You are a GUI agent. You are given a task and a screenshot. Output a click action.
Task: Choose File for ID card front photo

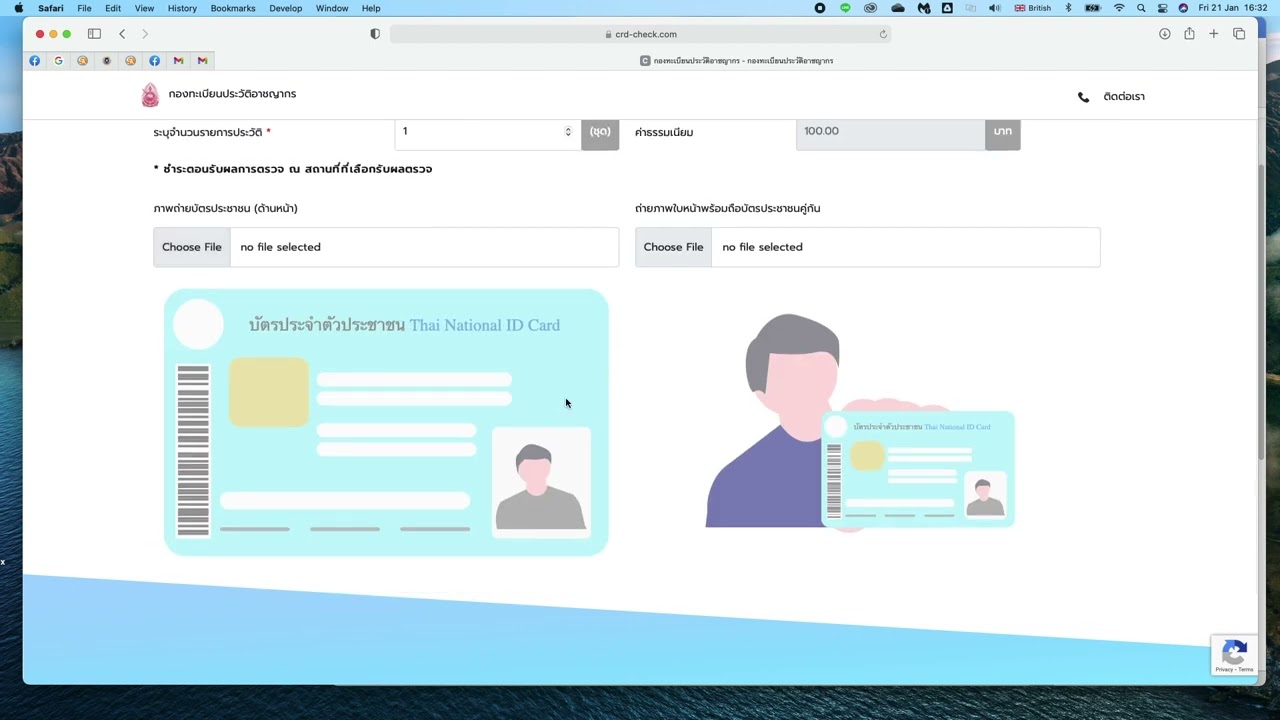point(192,247)
